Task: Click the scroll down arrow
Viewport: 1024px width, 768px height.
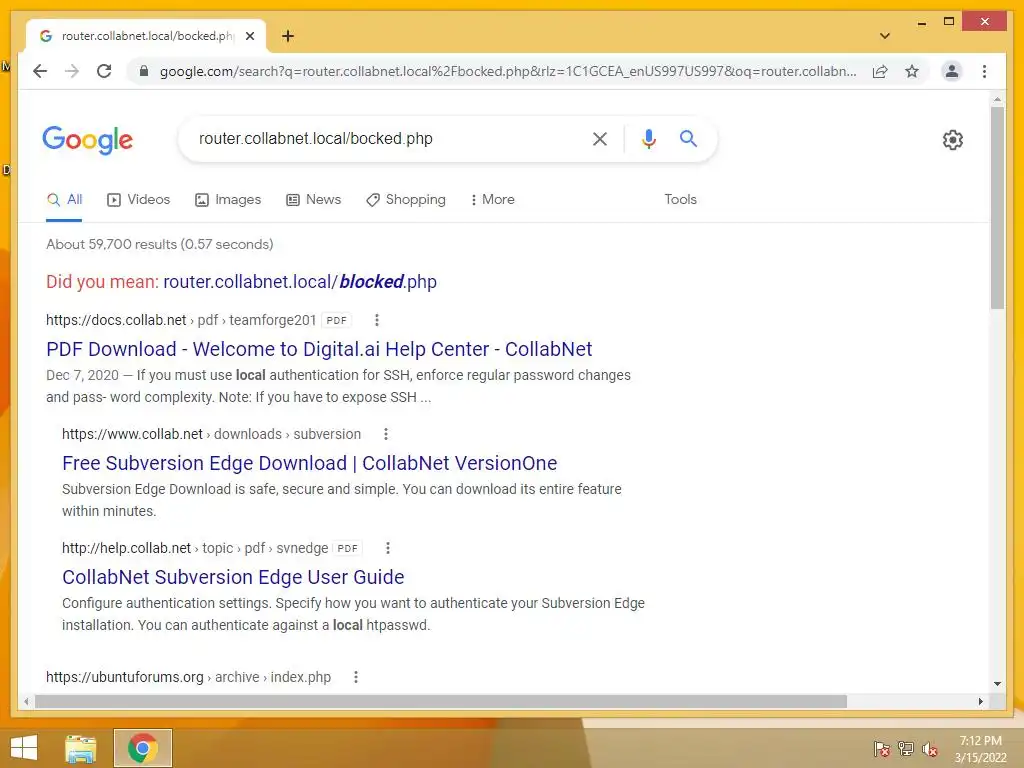Action: pyautogui.click(x=997, y=684)
